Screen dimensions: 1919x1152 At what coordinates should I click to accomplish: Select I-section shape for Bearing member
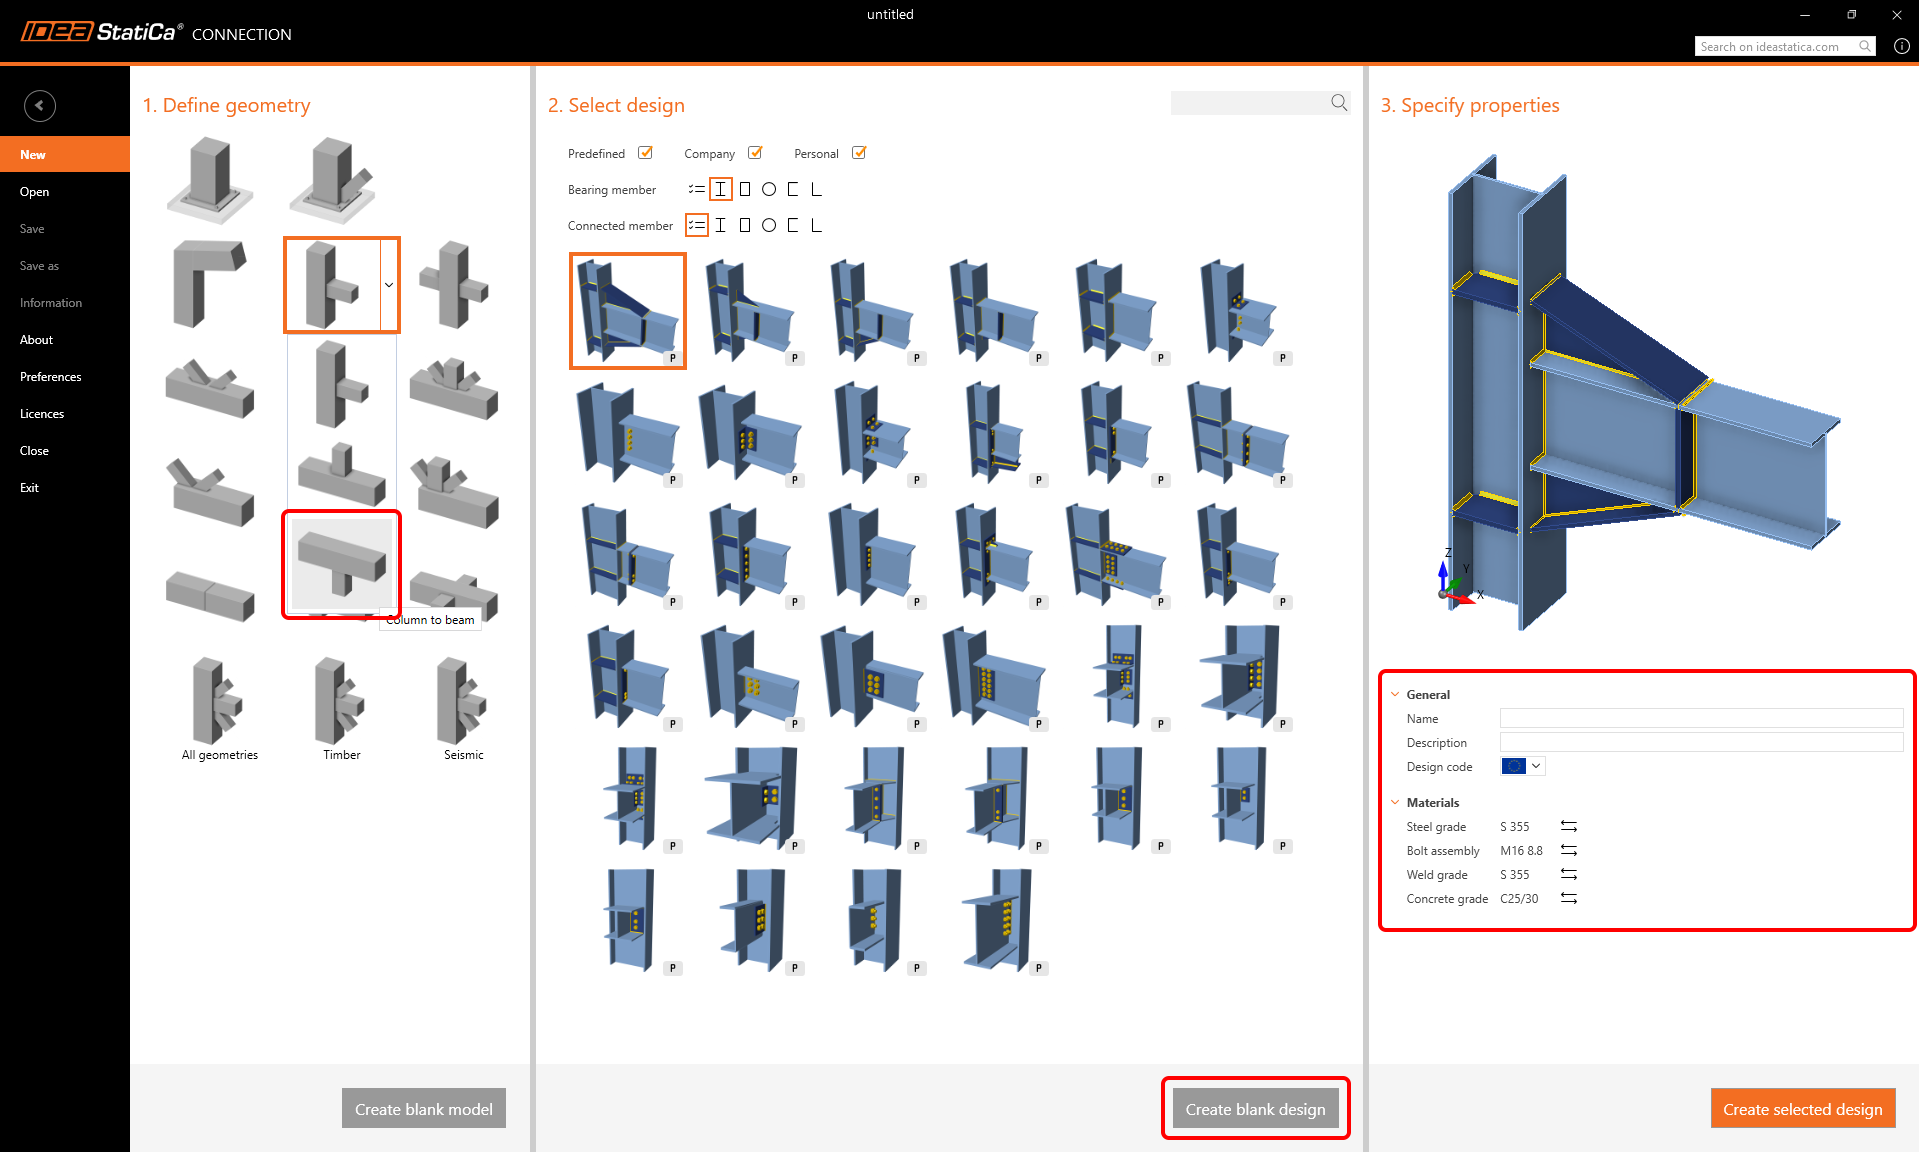(x=720, y=189)
